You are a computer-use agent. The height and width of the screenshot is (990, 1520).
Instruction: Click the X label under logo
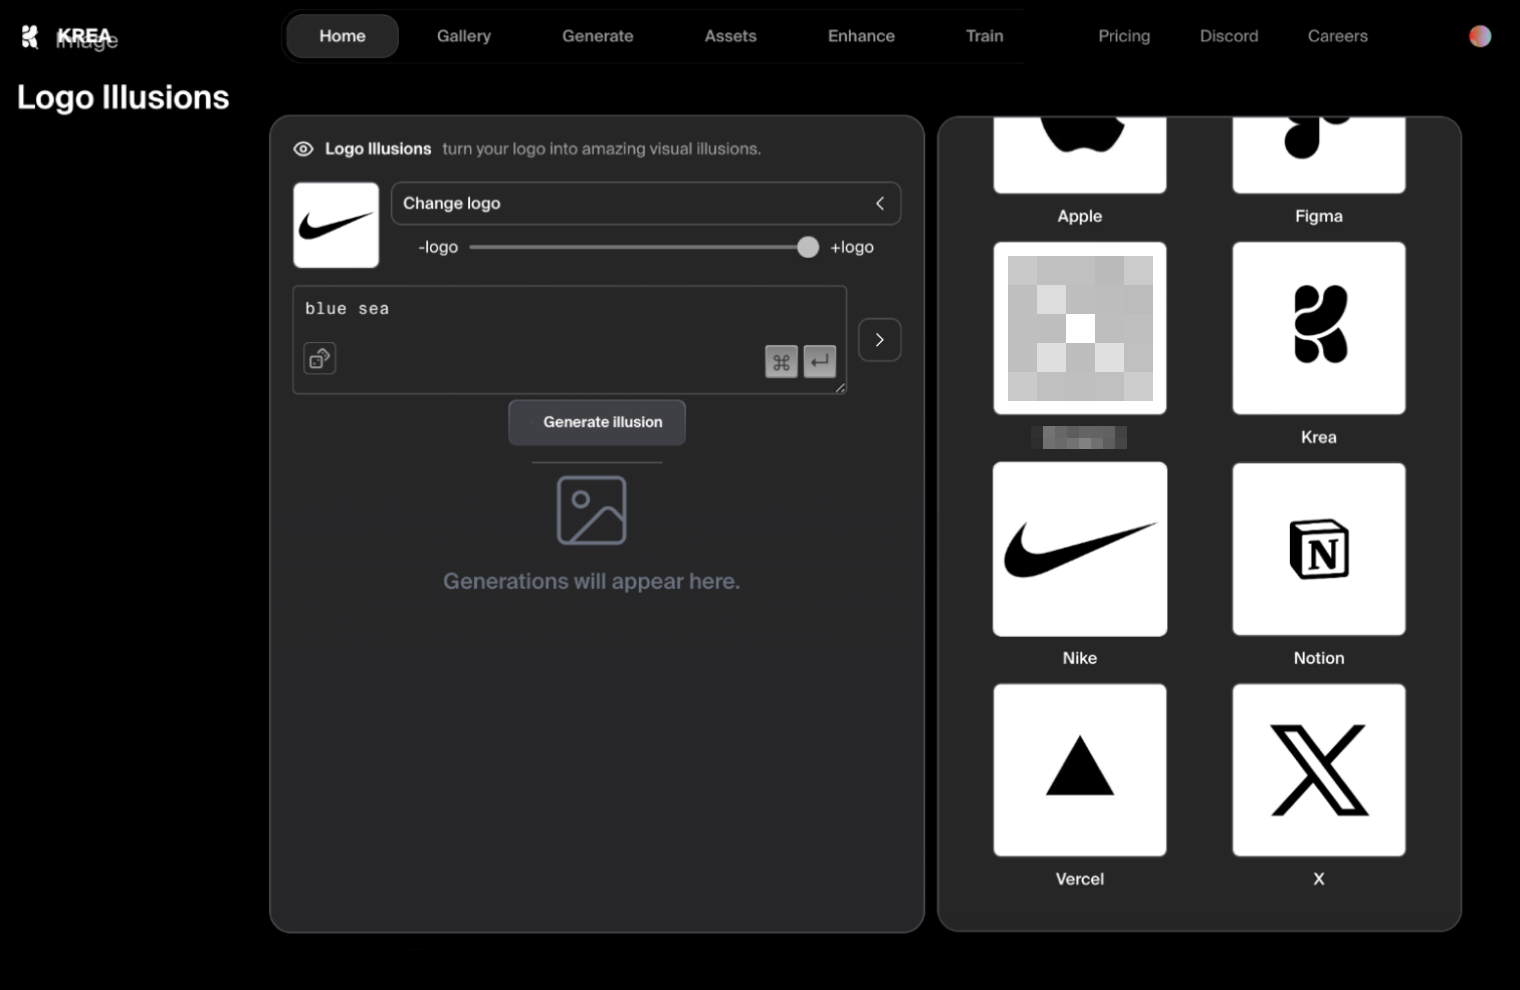coord(1319,879)
